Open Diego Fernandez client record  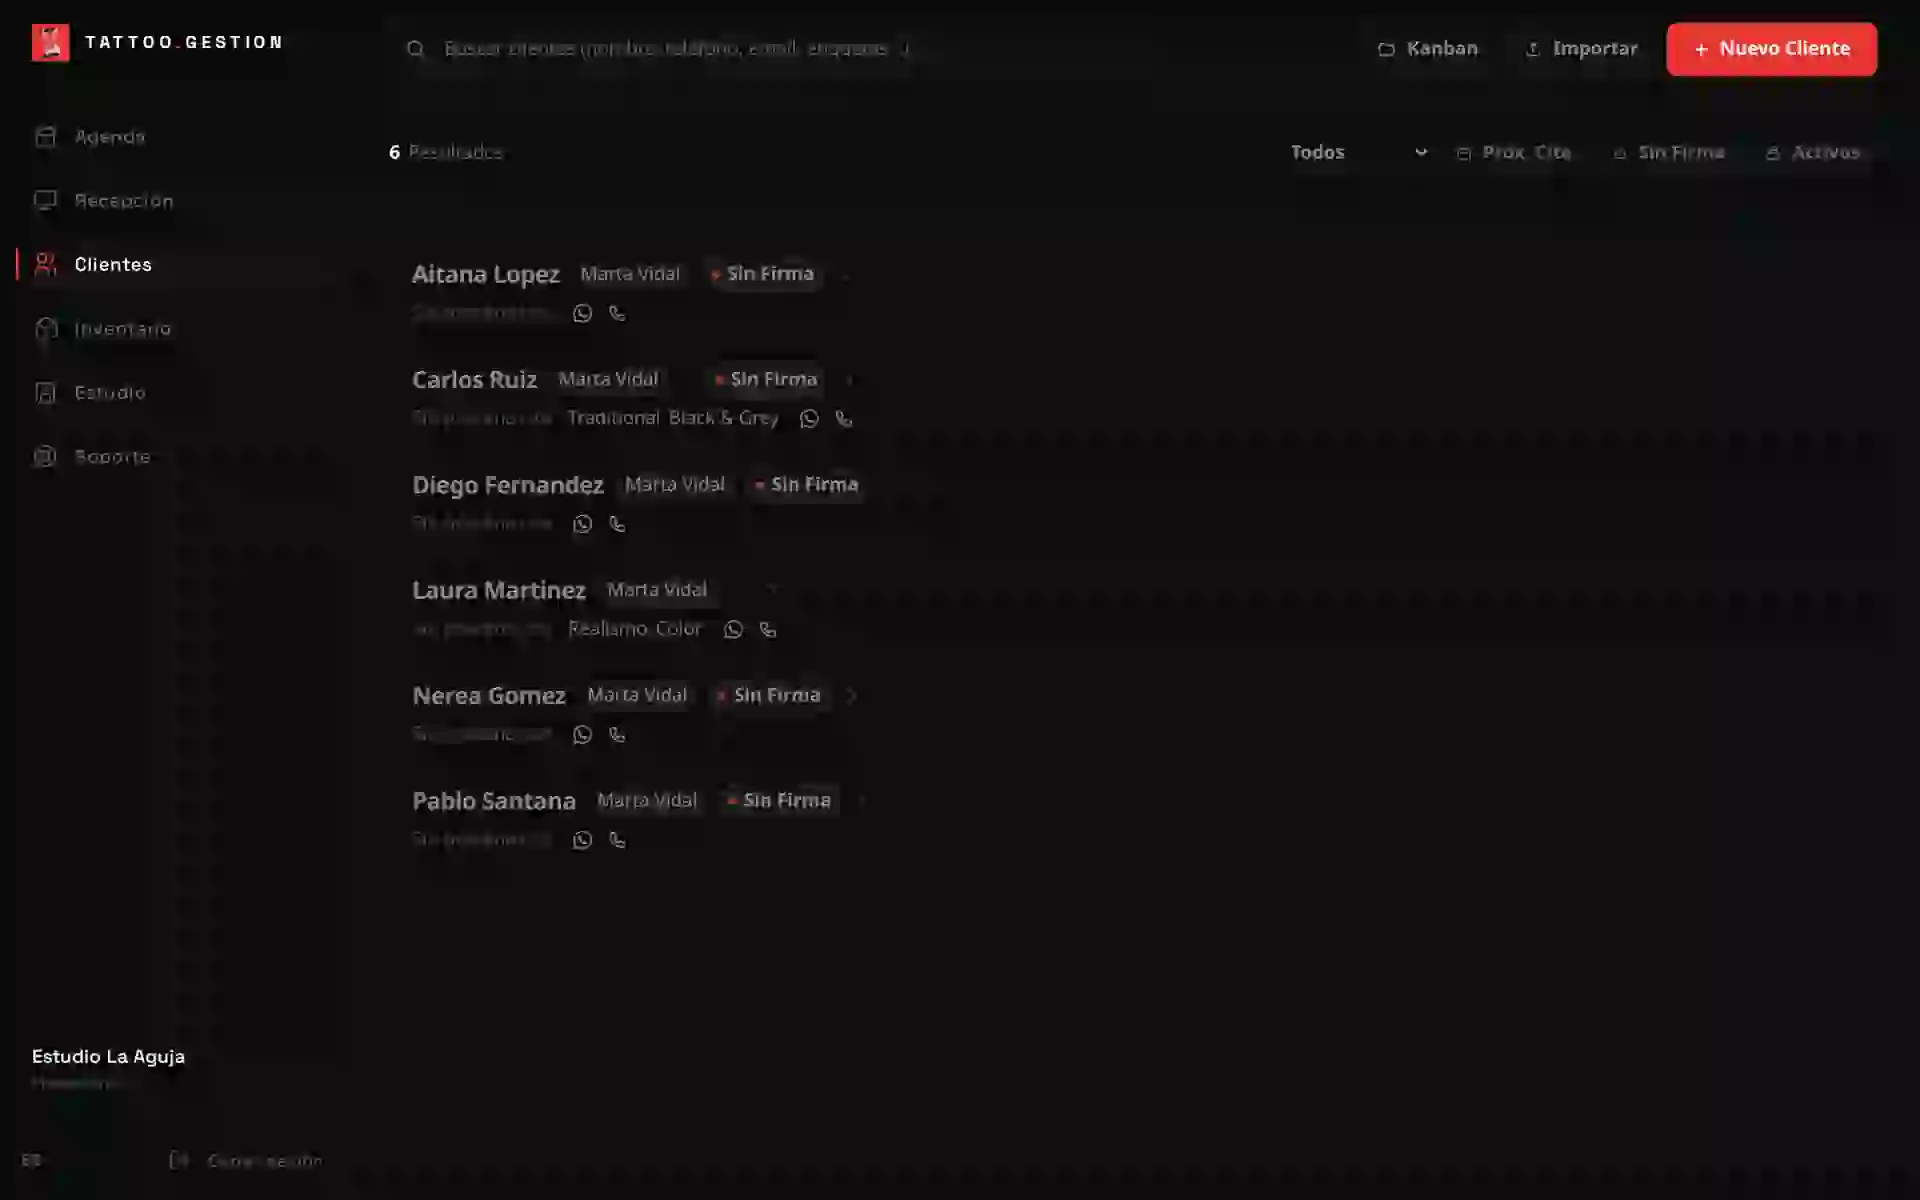point(508,485)
